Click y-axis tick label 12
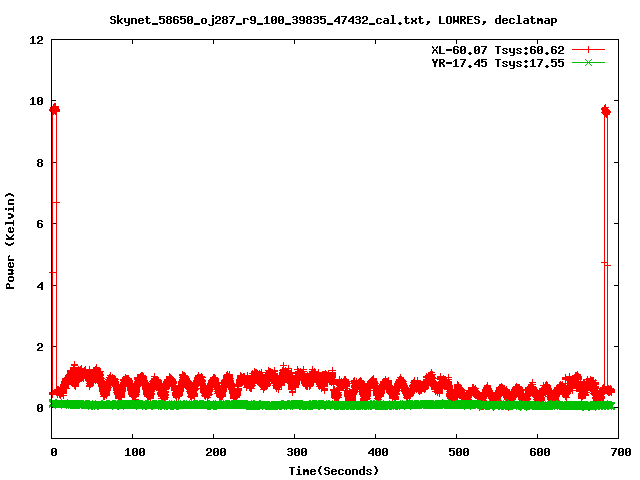Image resolution: width=640 pixels, height=480 pixels. (x=36, y=40)
